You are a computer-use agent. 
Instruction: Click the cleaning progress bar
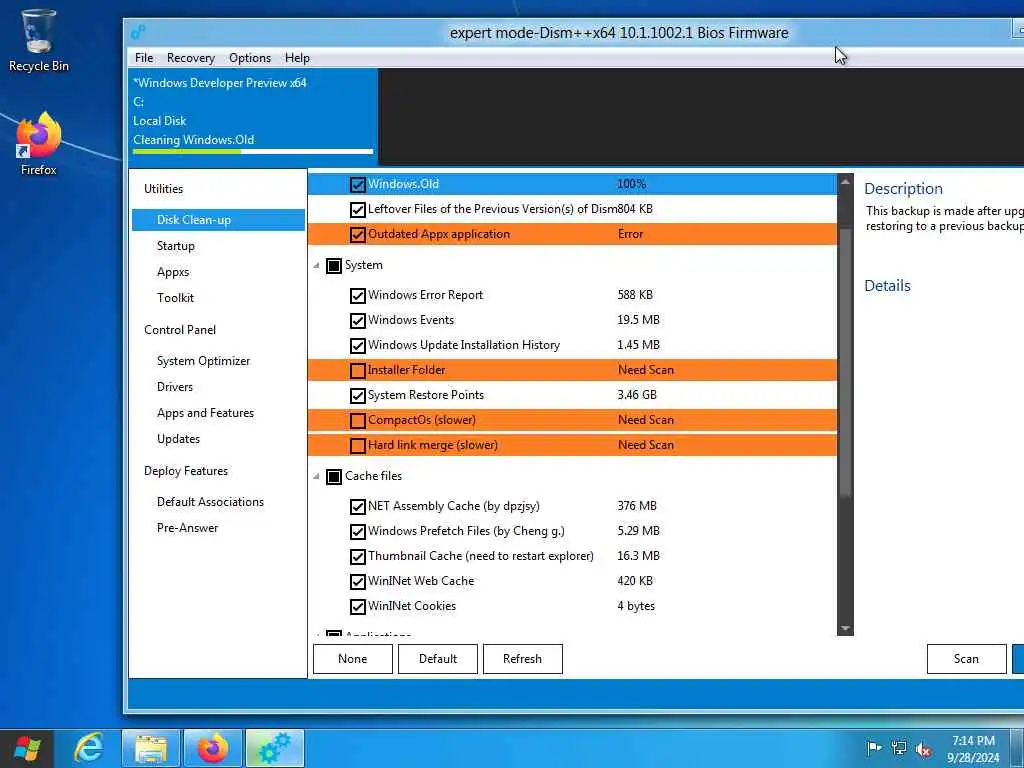coord(253,152)
